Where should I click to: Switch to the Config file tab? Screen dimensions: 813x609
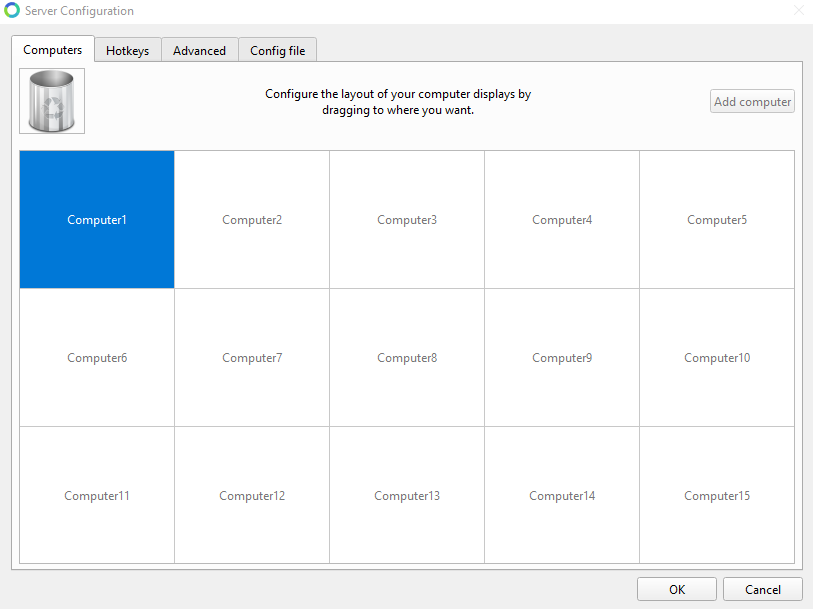(277, 51)
